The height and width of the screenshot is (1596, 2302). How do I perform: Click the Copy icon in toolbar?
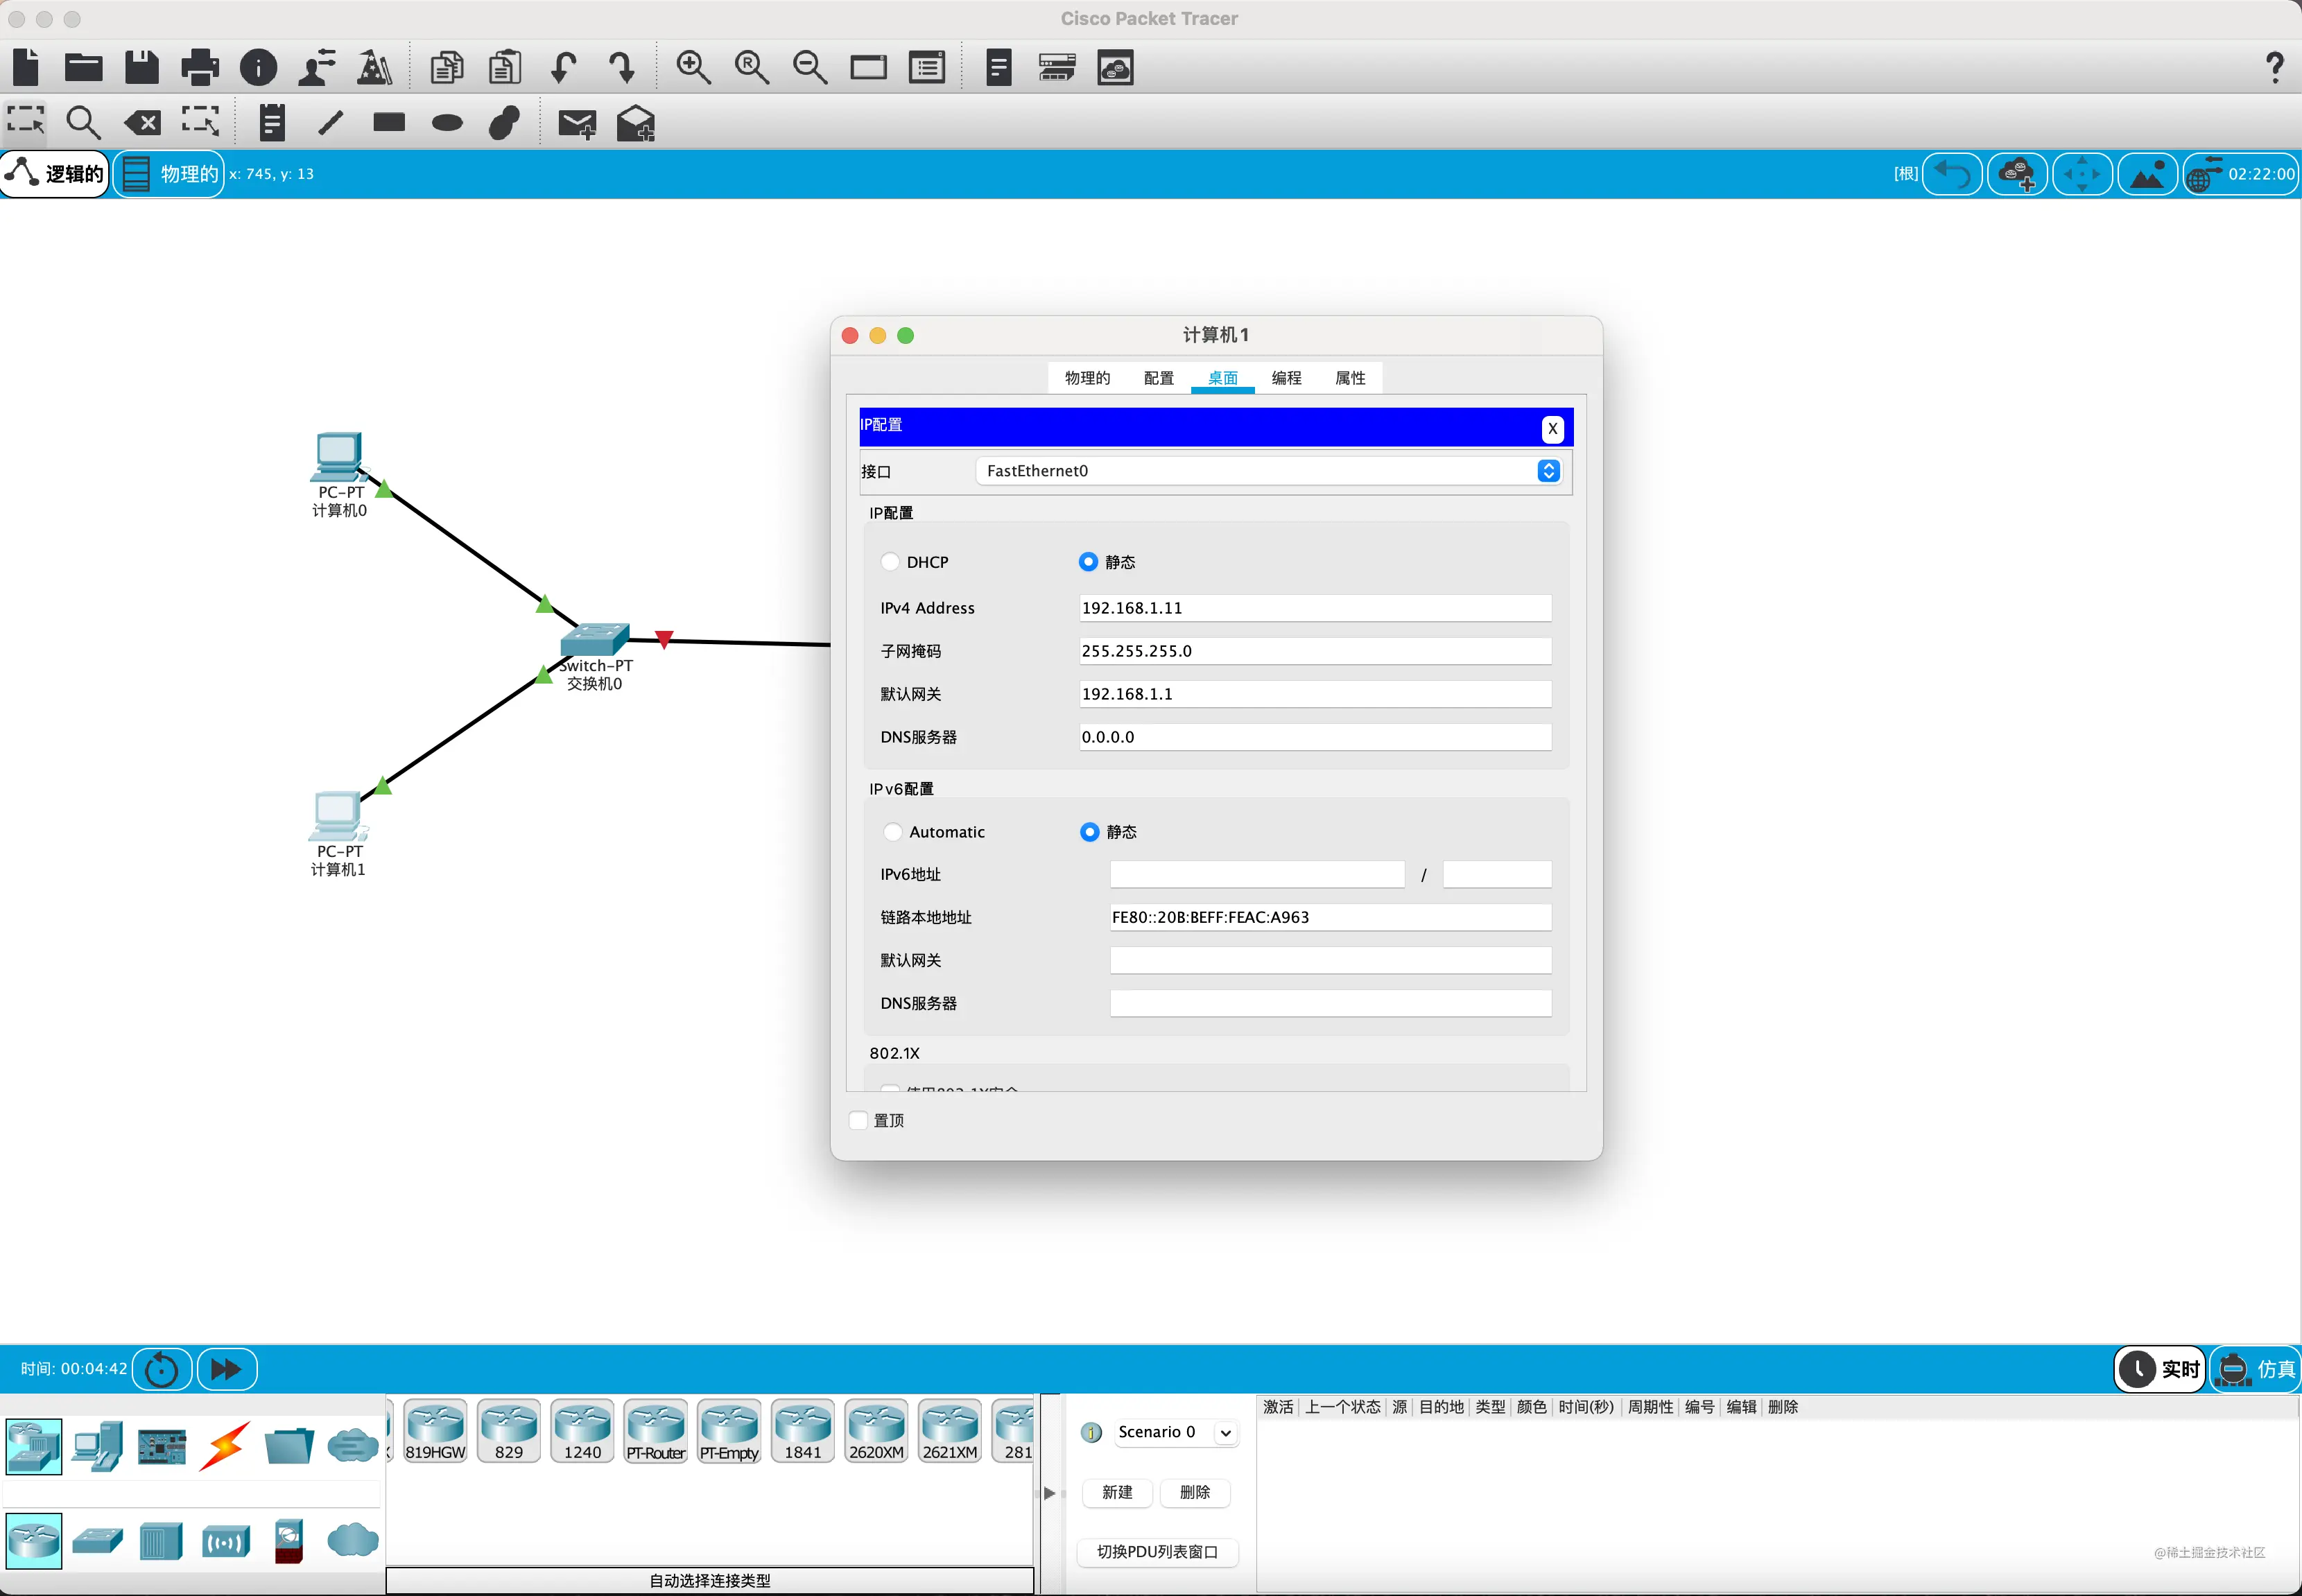[447, 67]
